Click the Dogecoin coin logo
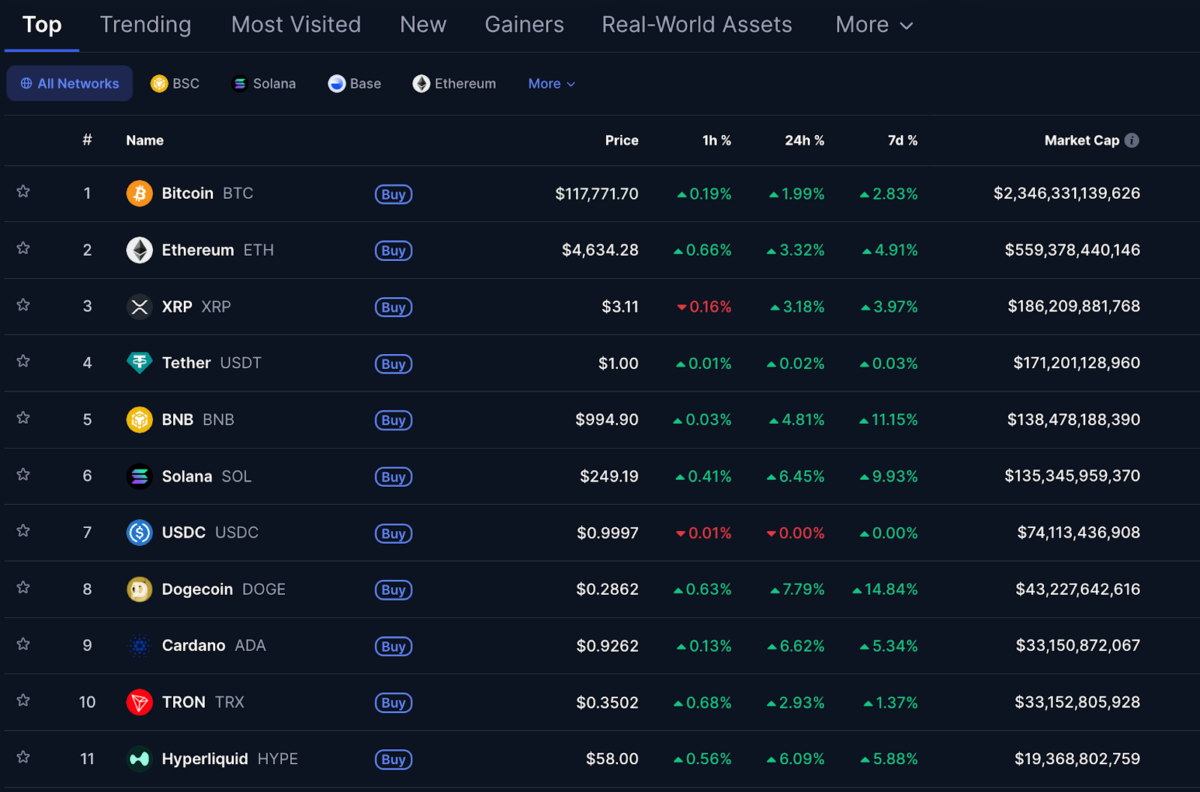This screenshot has height=792, width=1200. point(139,589)
